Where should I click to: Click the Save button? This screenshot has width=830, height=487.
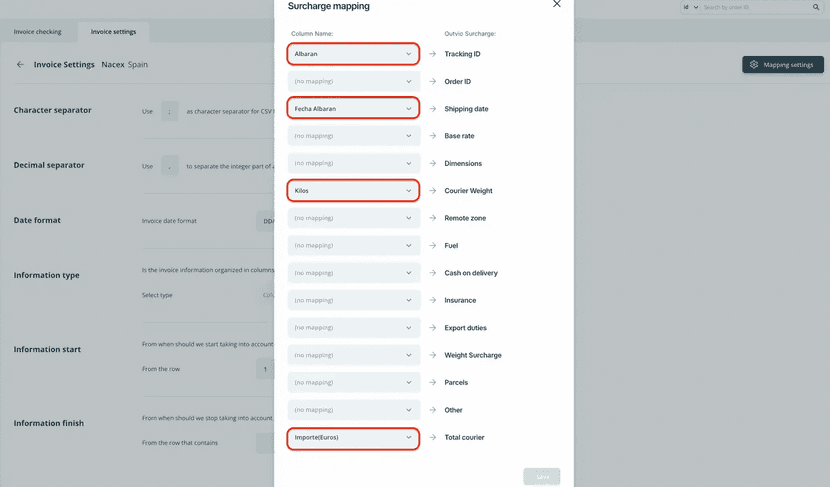tap(541, 477)
